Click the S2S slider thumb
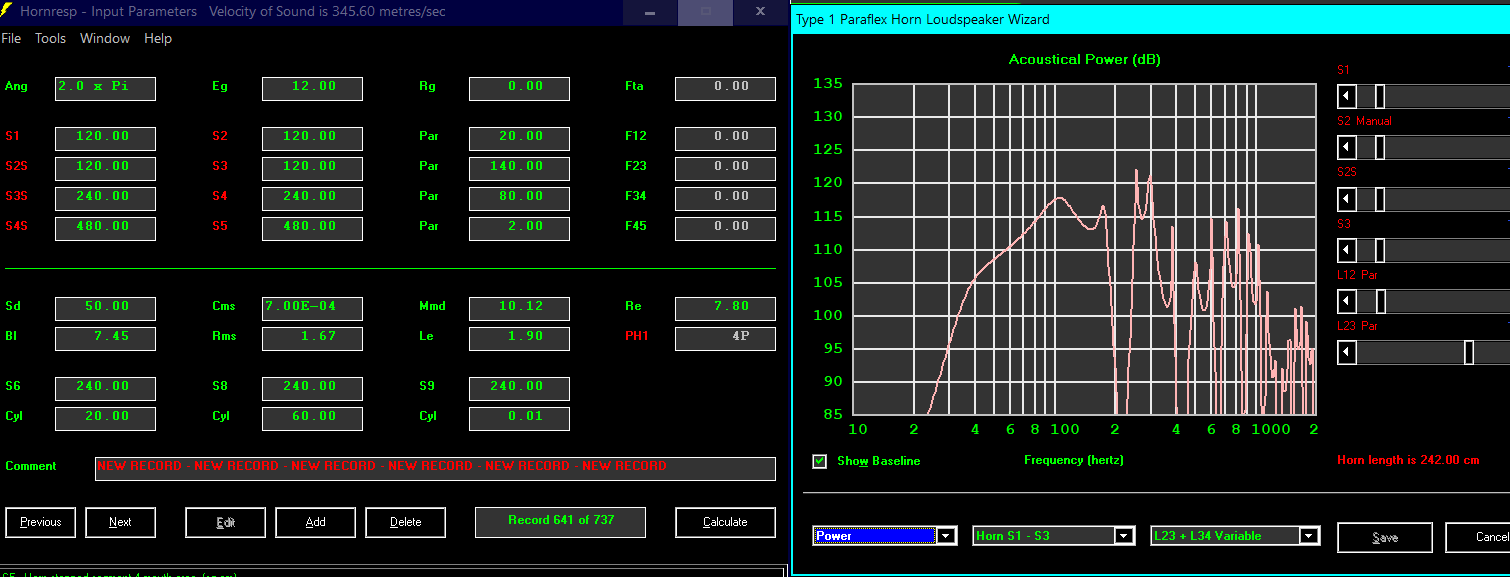 [1380, 199]
